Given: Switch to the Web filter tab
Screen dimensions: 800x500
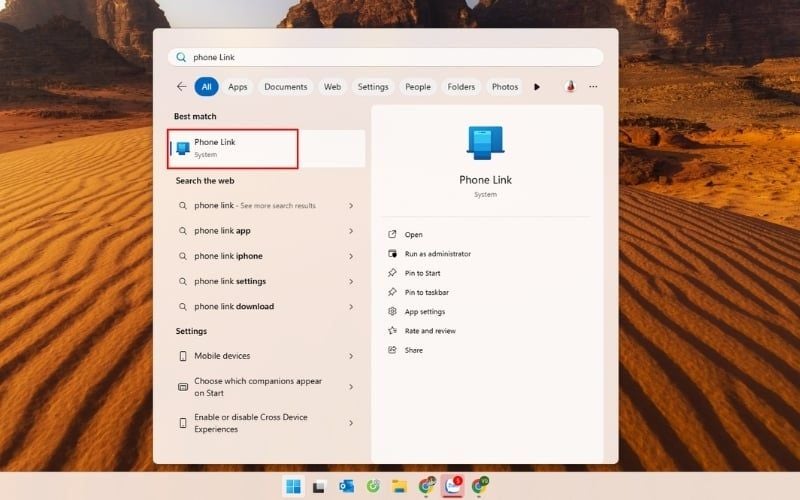Looking at the screenshot, I should click(332, 87).
